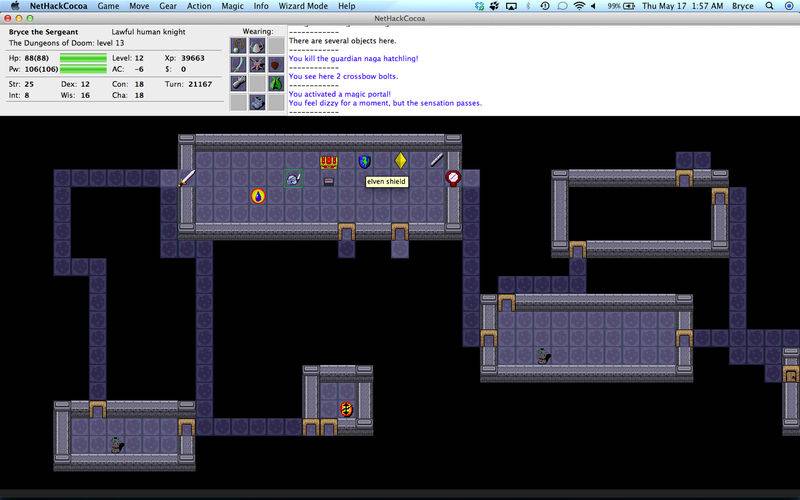
Task: Click the green Pw progress bar
Action: tap(83, 69)
